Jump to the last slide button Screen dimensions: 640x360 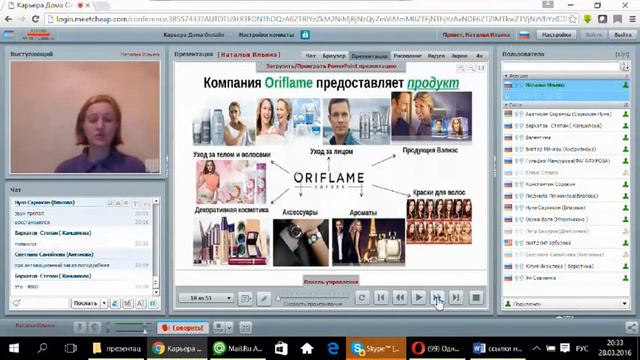(456, 298)
